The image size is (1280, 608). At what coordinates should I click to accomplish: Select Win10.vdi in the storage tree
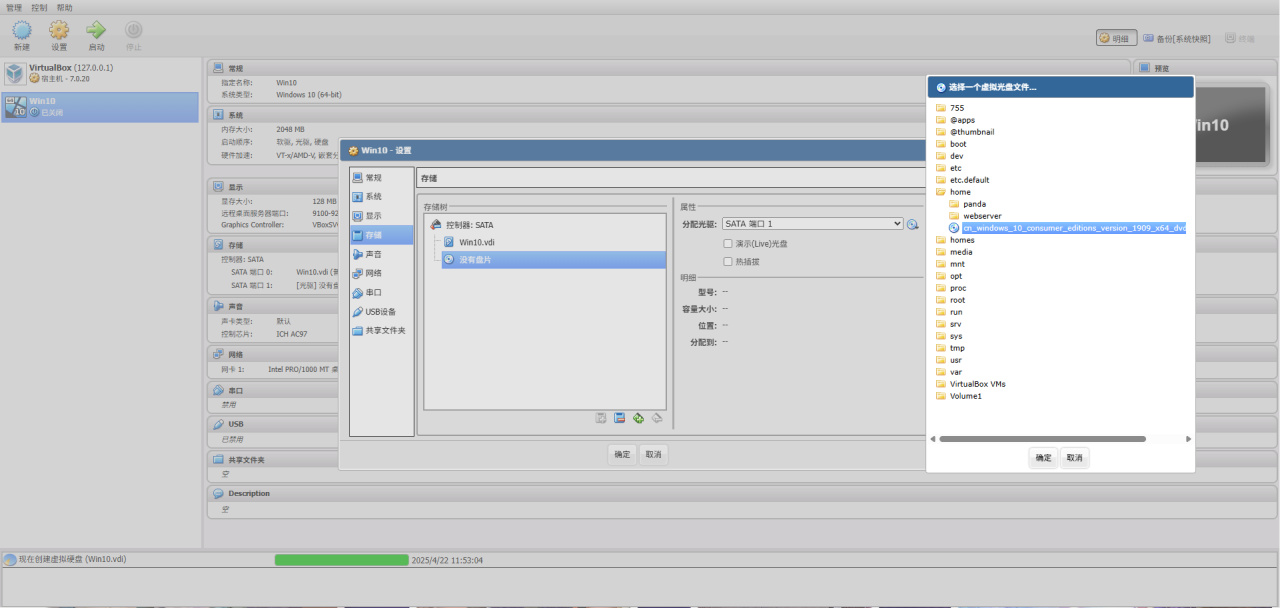click(x=476, y=242)
